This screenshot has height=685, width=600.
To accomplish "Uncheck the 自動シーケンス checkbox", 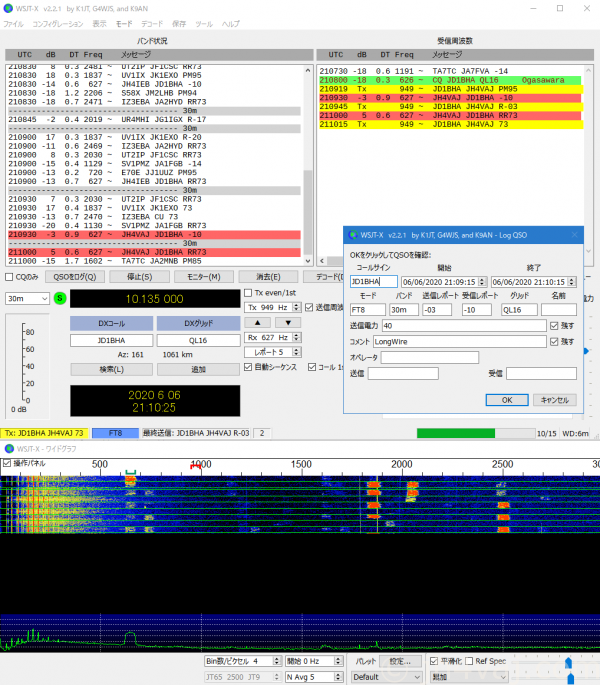I will coord(249,367).
